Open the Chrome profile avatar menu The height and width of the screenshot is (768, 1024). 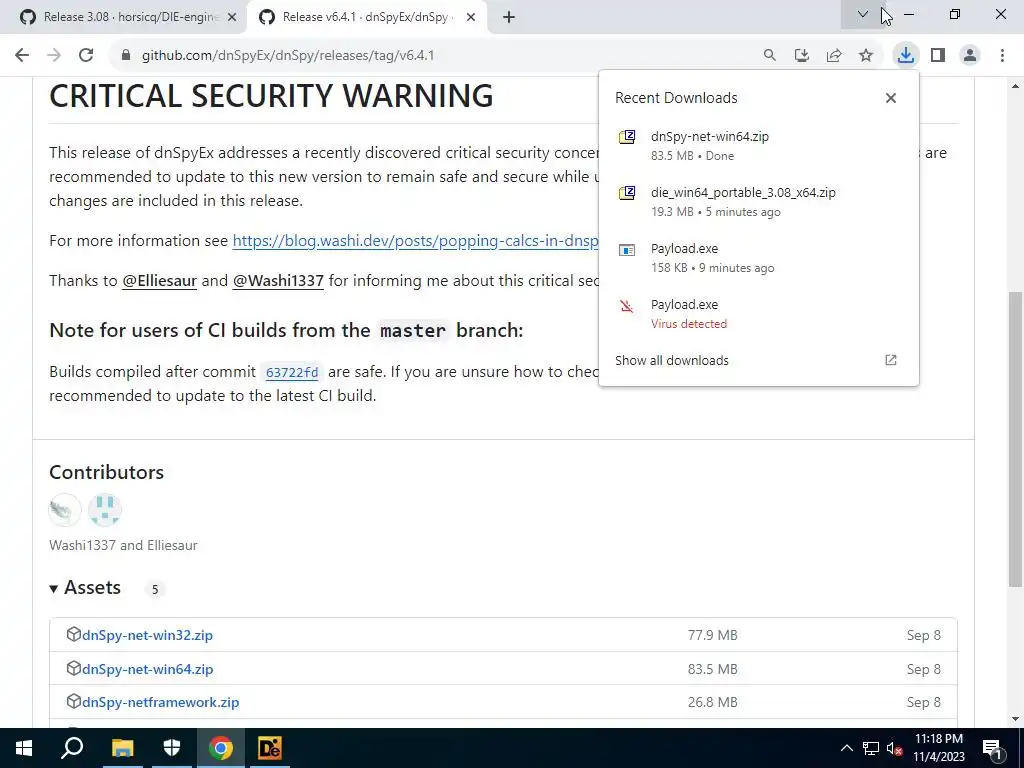coord(970,55)
